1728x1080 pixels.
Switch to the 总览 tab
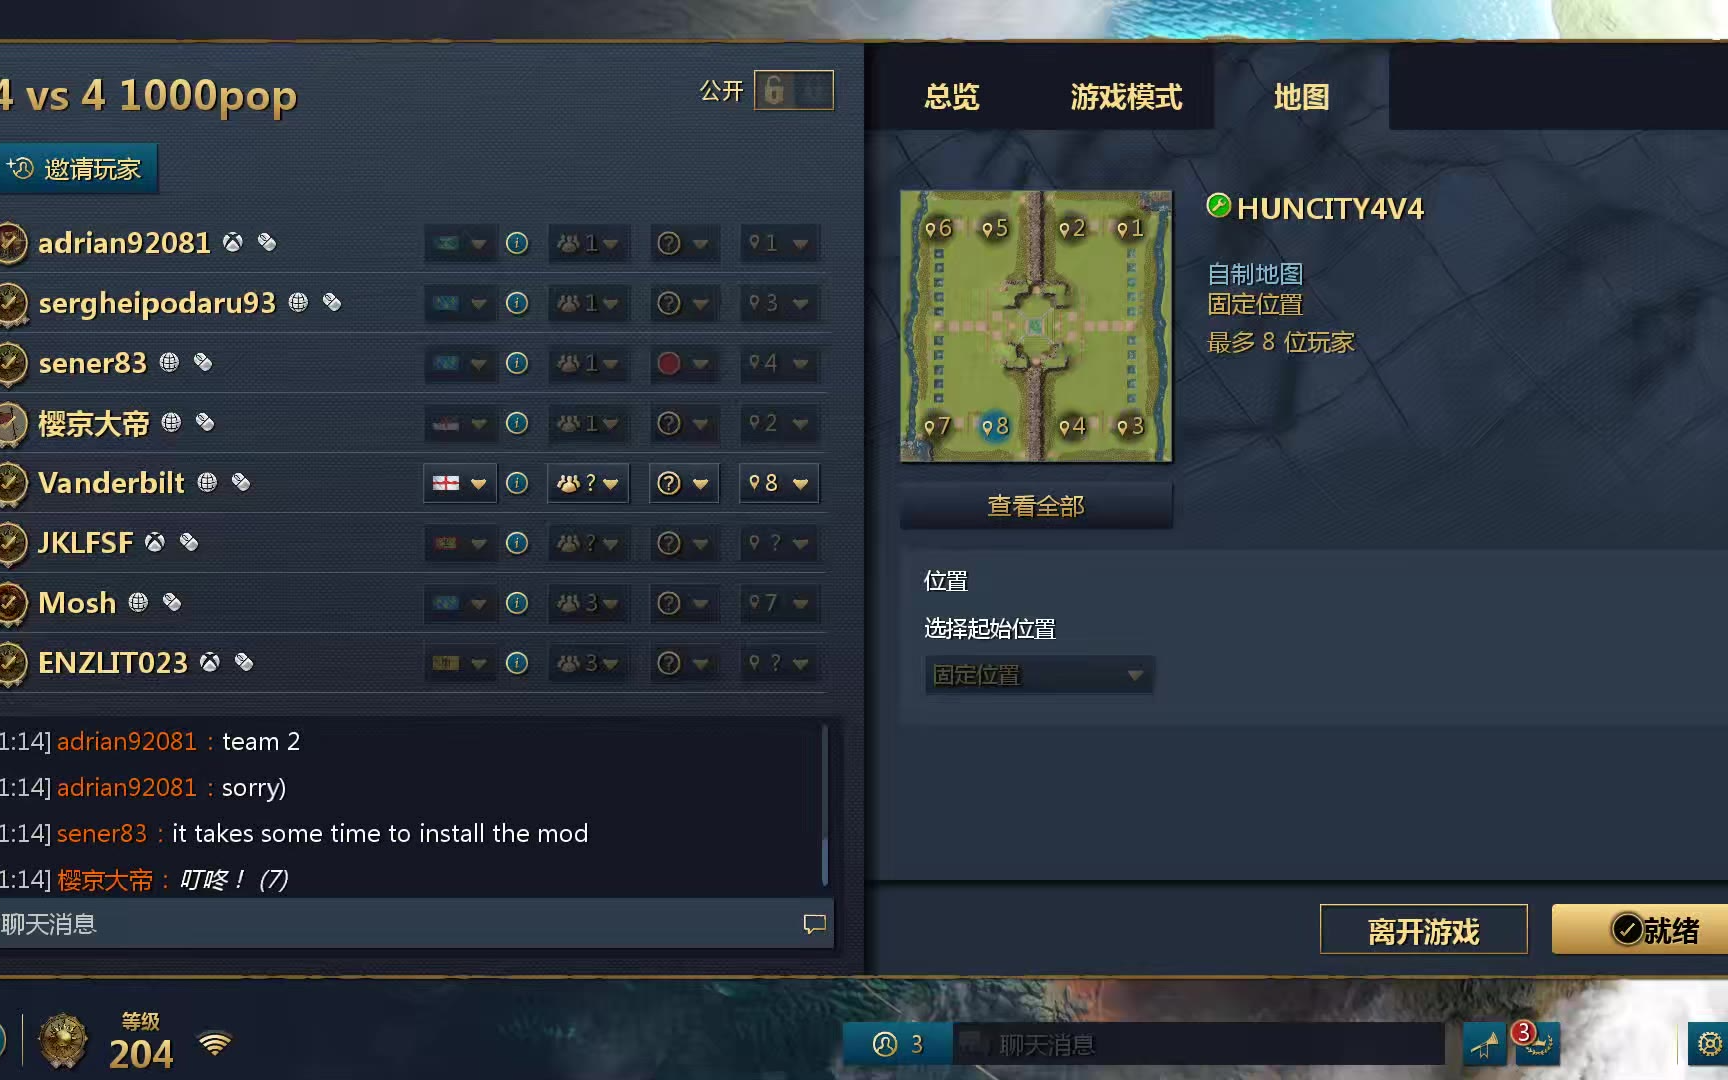pos(951,97)
